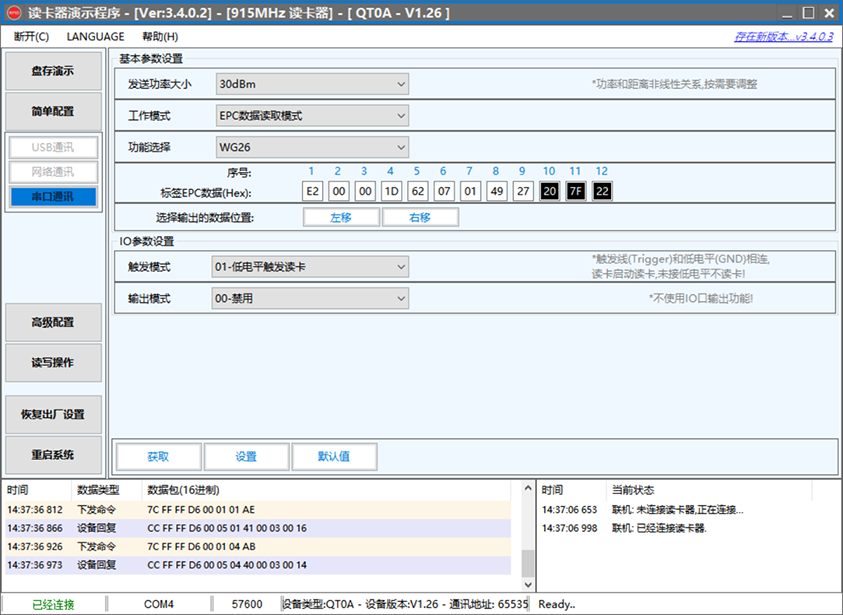Expand the 工作模式 dropdown
The height and width of the screenshot is (615, 843).
(x=312, y=116)
